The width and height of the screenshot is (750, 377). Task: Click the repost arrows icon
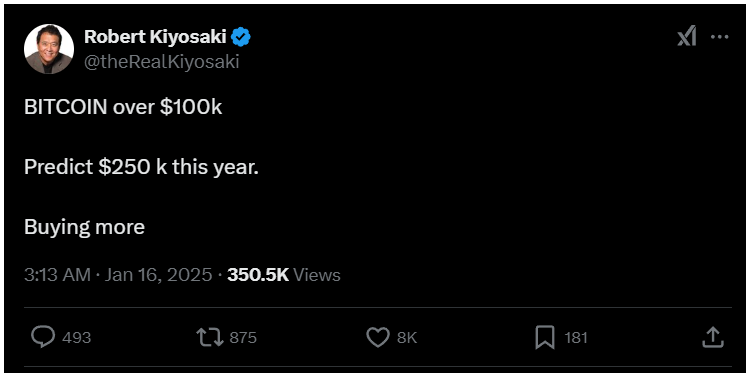point(210,337)
